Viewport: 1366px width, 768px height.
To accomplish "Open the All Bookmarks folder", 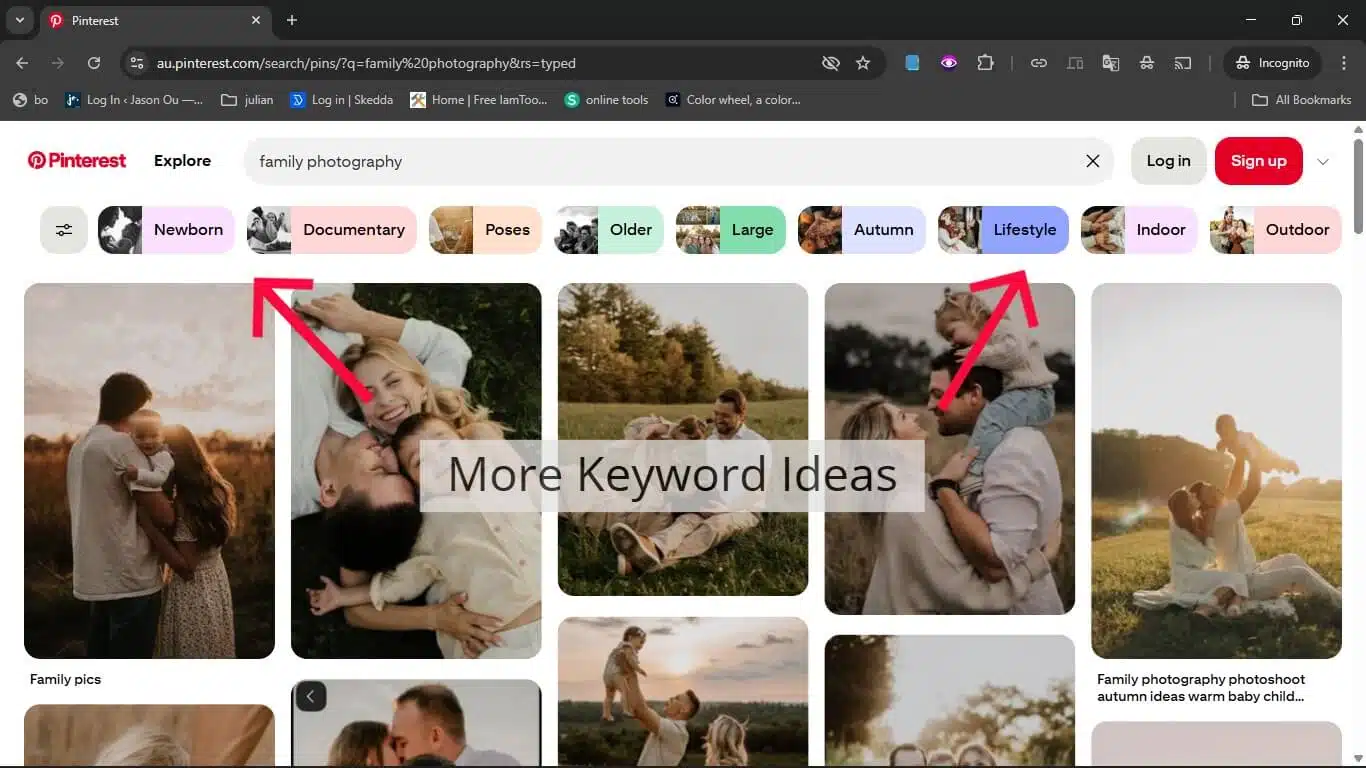I will click(x=1301, y=100).
